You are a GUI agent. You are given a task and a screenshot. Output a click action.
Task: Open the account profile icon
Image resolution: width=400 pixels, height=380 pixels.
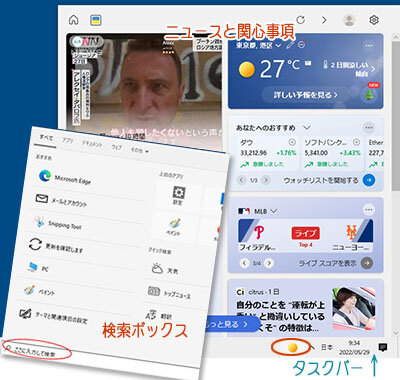[x=349, y=20]
